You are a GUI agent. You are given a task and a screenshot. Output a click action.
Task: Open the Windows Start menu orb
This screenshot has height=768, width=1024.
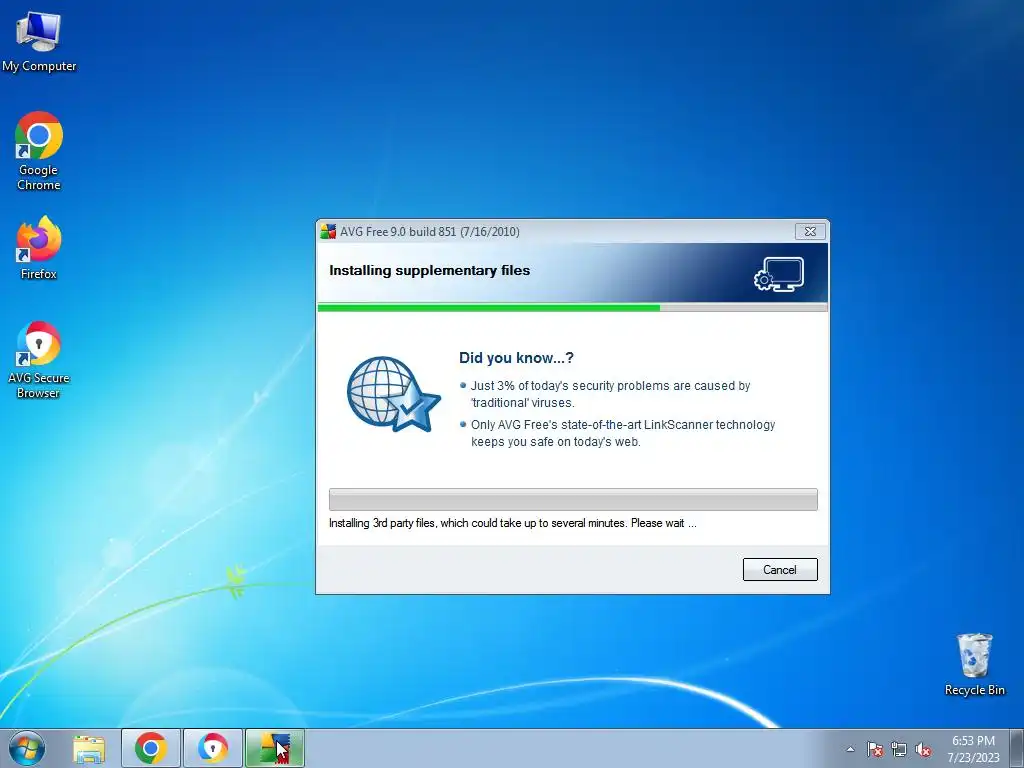27,748
